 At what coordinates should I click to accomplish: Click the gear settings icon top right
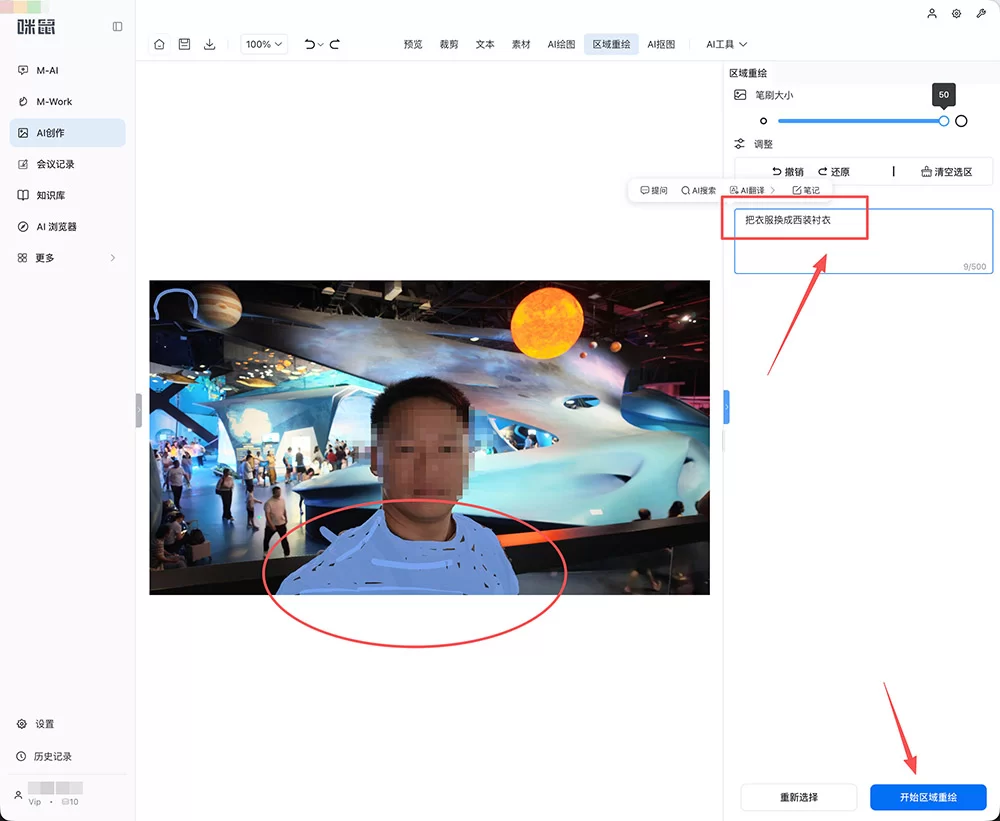(957, 13)
